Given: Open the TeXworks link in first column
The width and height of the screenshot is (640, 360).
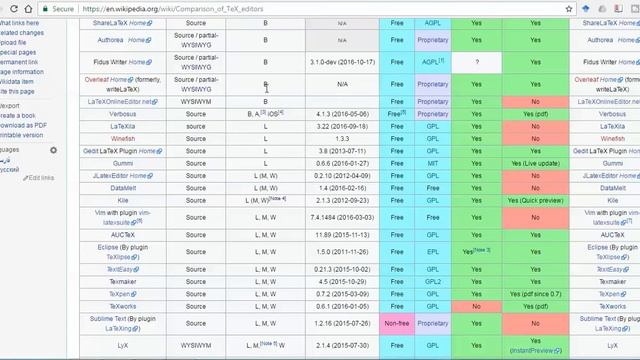Looking at the screenshot, I should point(123,306).
